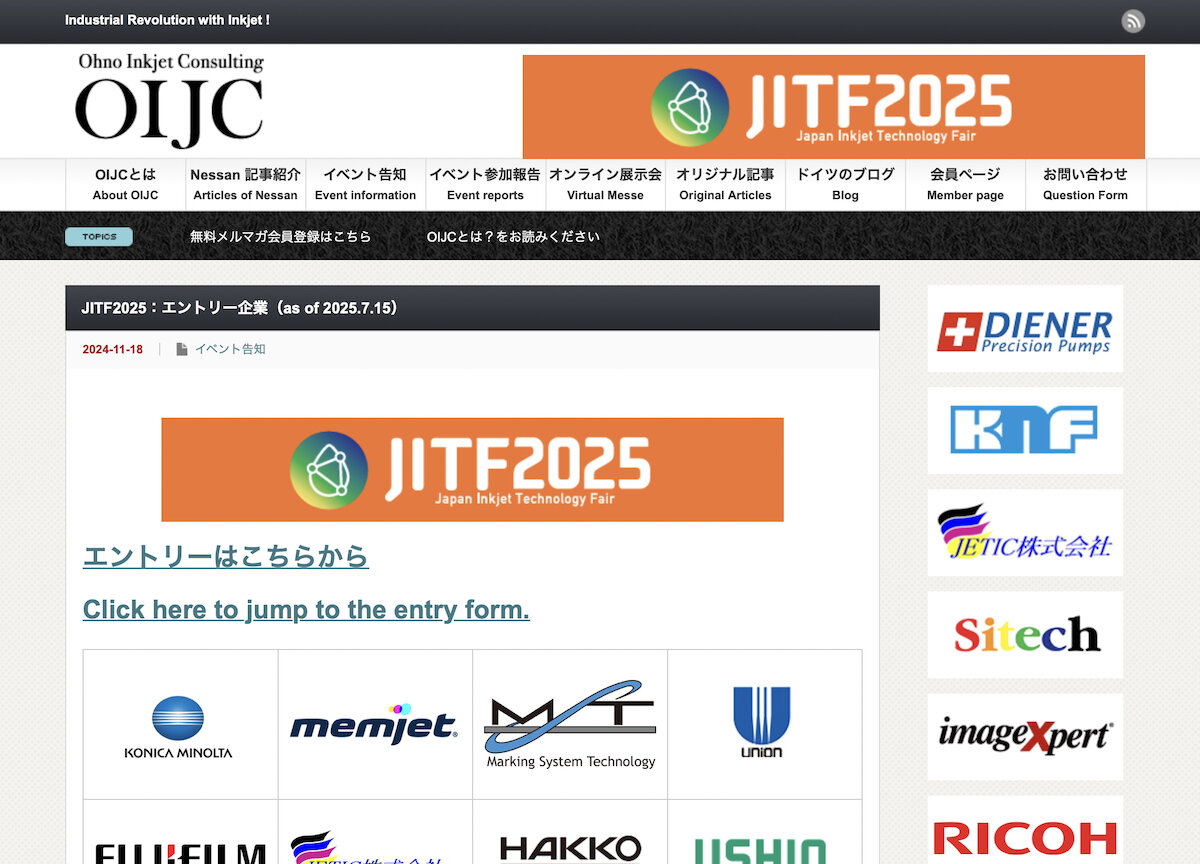The image size is (1200, 864).
Task: Follow the エントリーはこちらから link
Action: [x=226, y=556]
